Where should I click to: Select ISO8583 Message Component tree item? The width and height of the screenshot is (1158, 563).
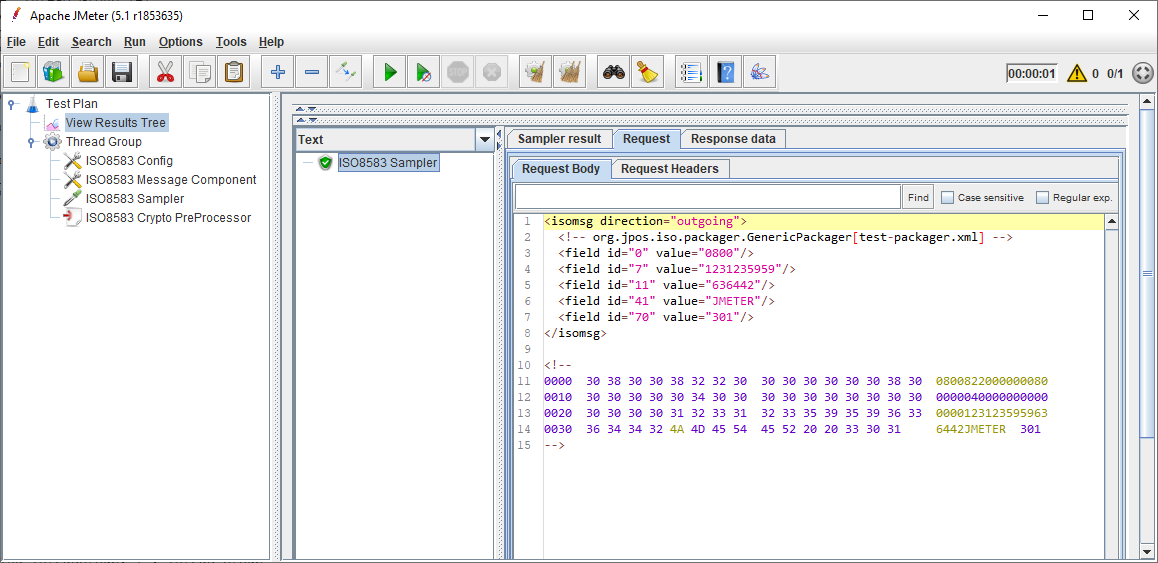click(171, 180)
